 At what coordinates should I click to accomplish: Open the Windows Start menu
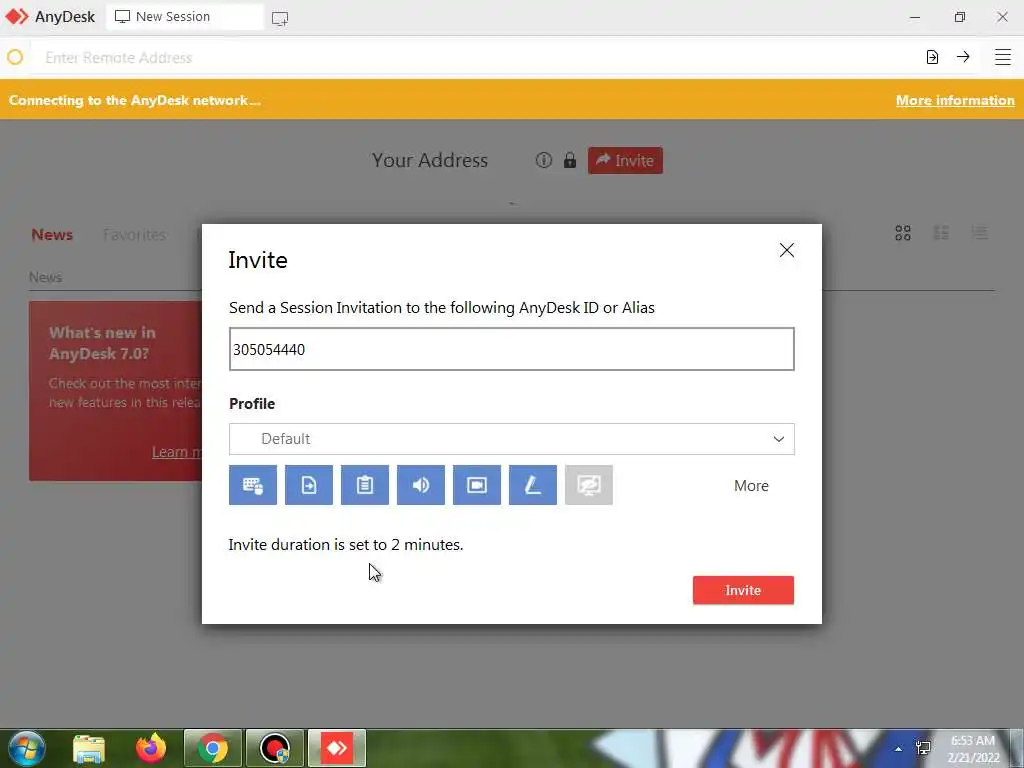[27, 748]
